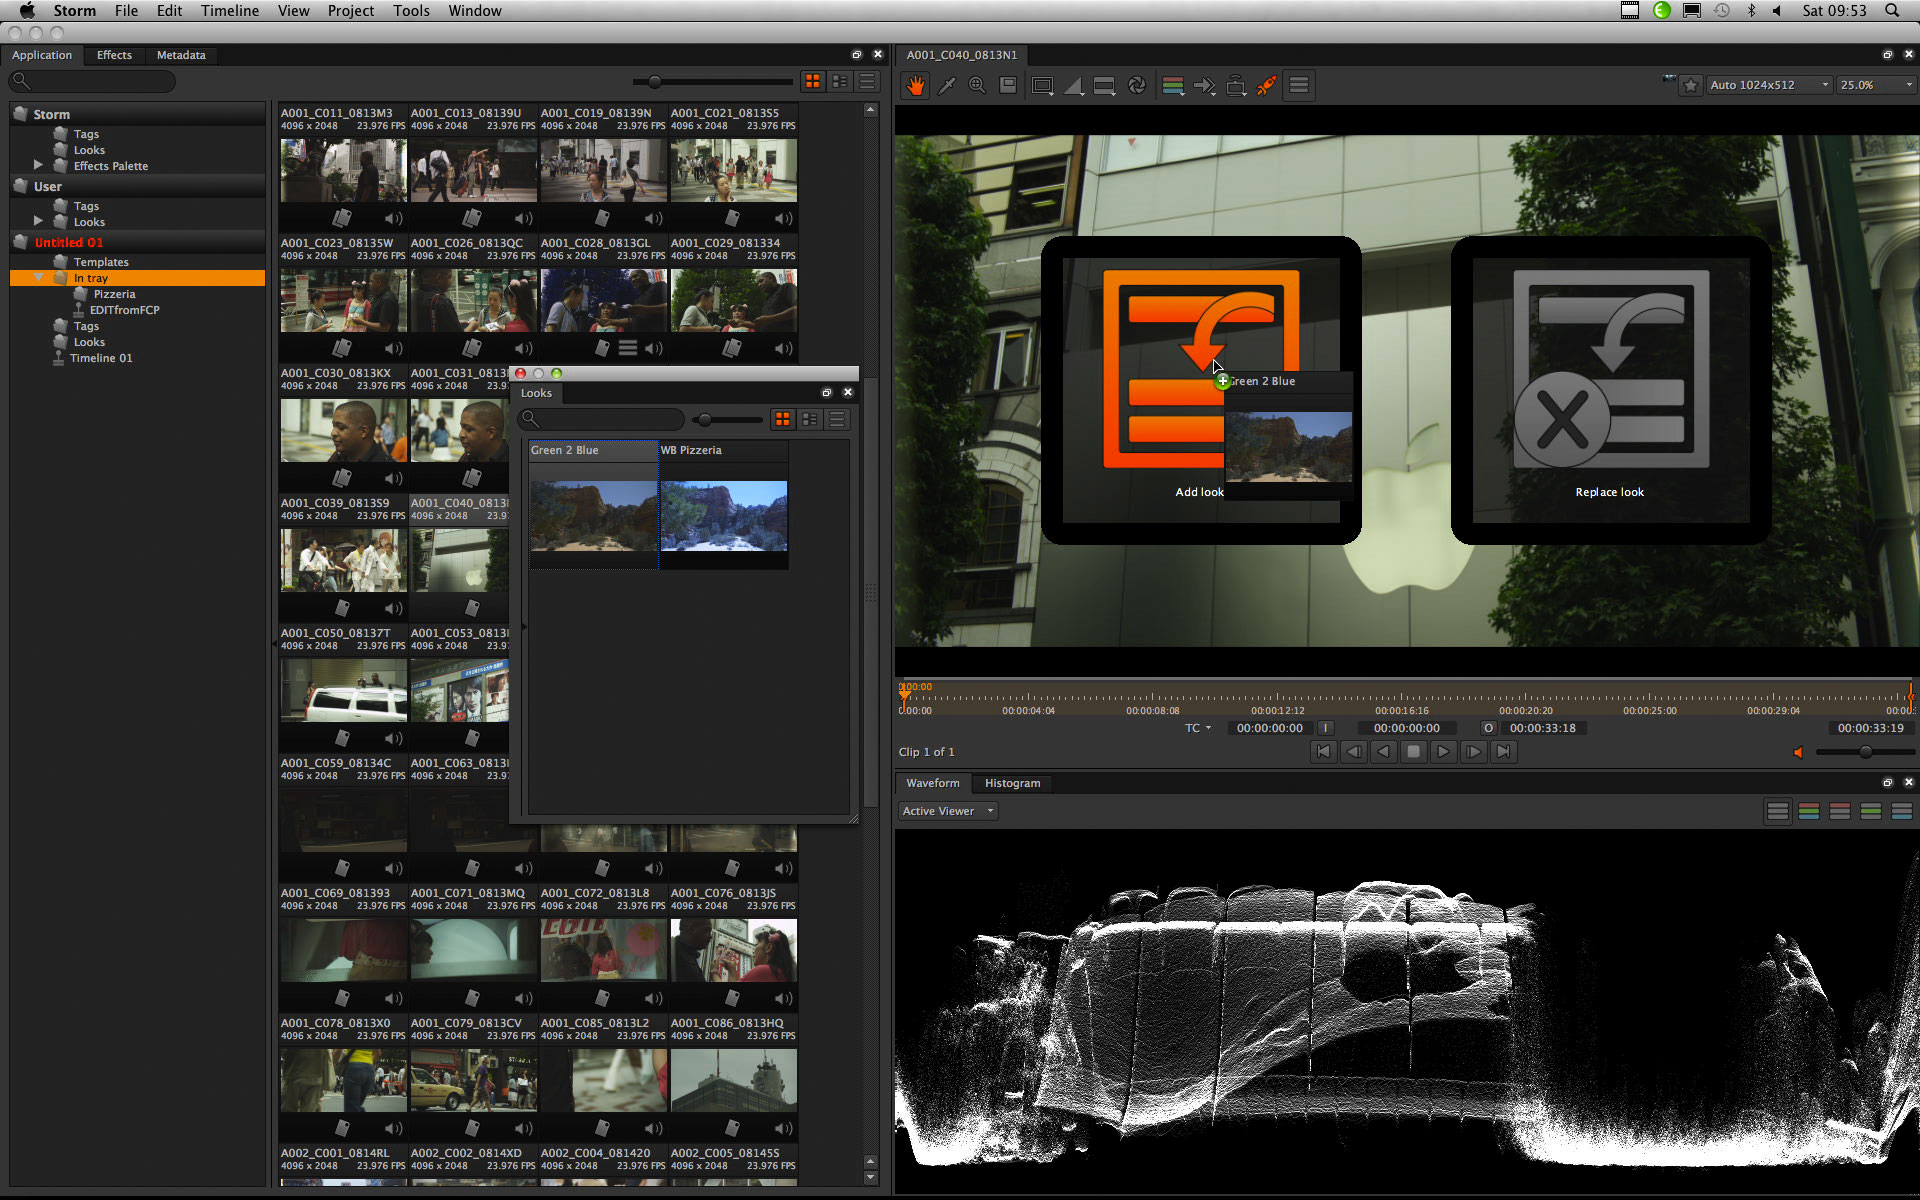1920x1200 pixels.
Task: Play the clip in reverse
Action: (x=1383, y=752)
